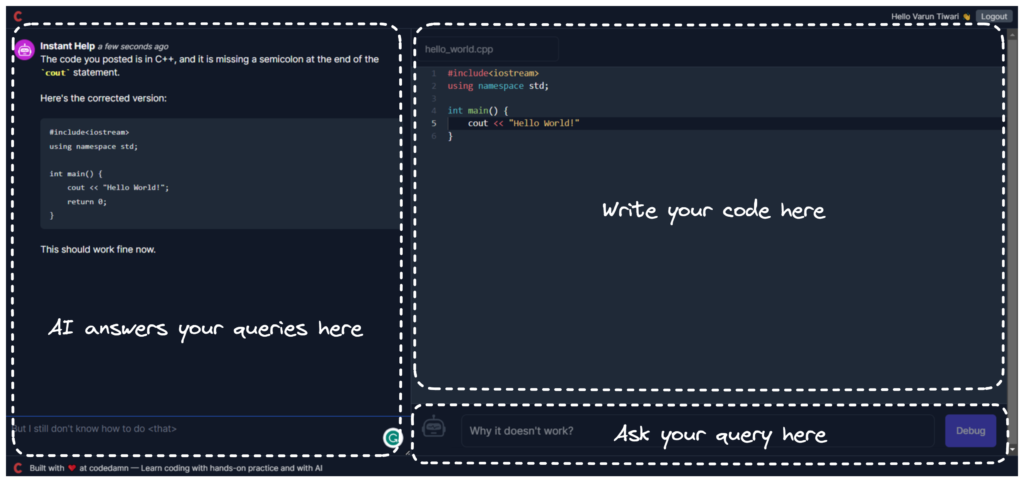Screen dimensions: 1024x482
Task: Click the codedamn logo in the footer
Action: [18, 468]
